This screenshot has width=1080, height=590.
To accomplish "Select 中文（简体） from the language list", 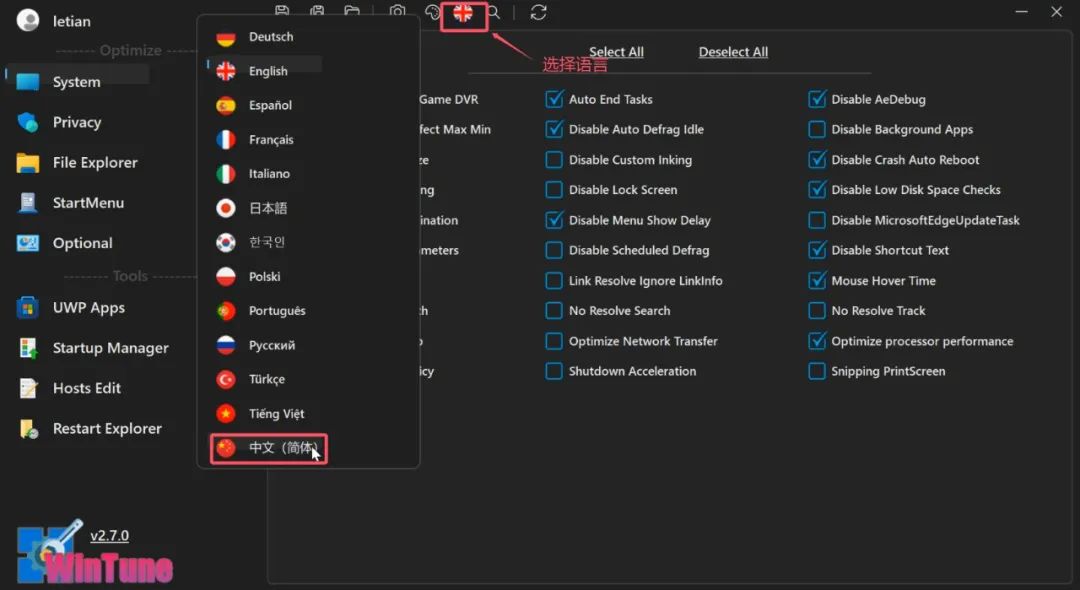I will pyautogui.click(x=268, y=448).
